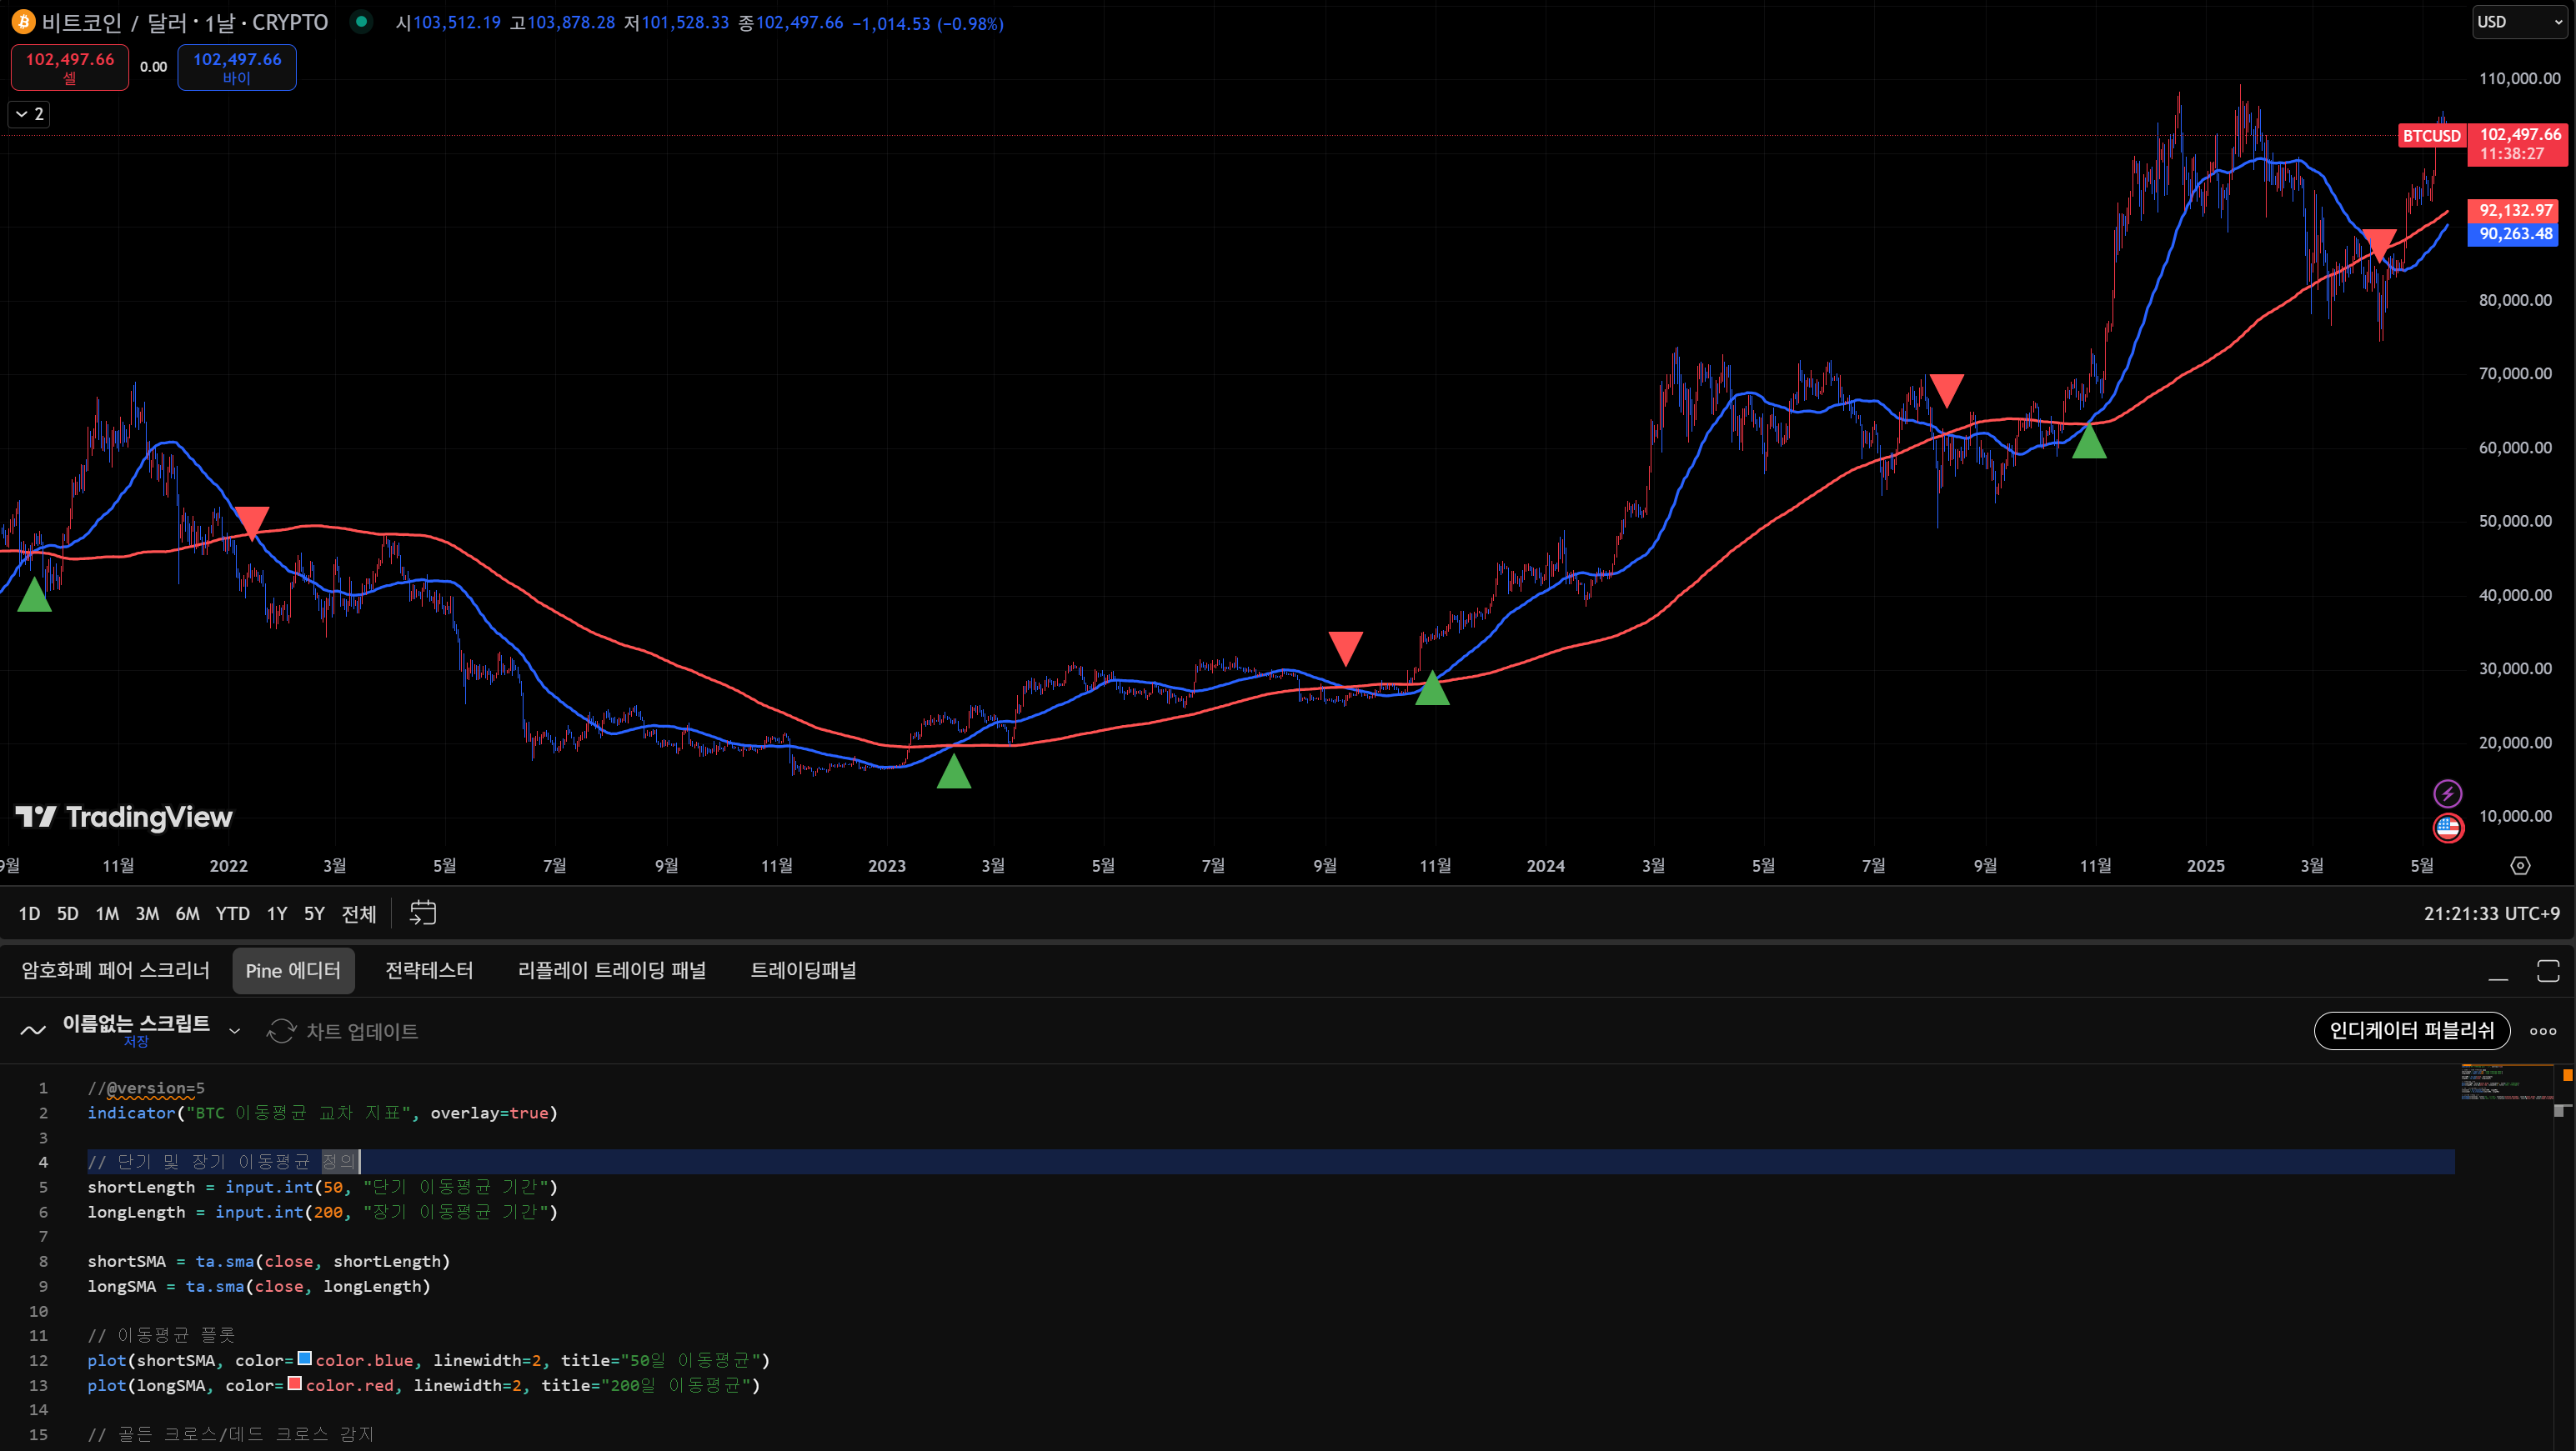Click the US flag event icon

(x=2447, y=828)
